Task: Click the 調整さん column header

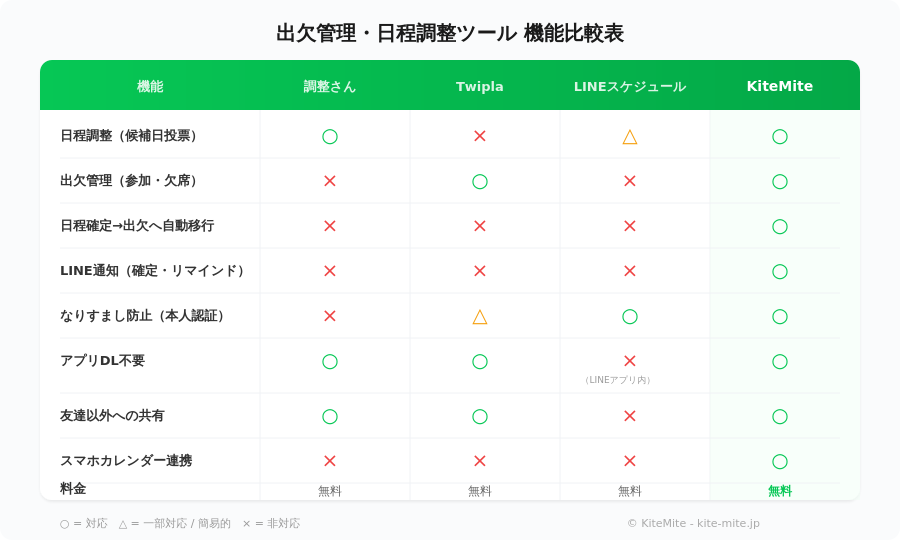Action: click(330, 86)
